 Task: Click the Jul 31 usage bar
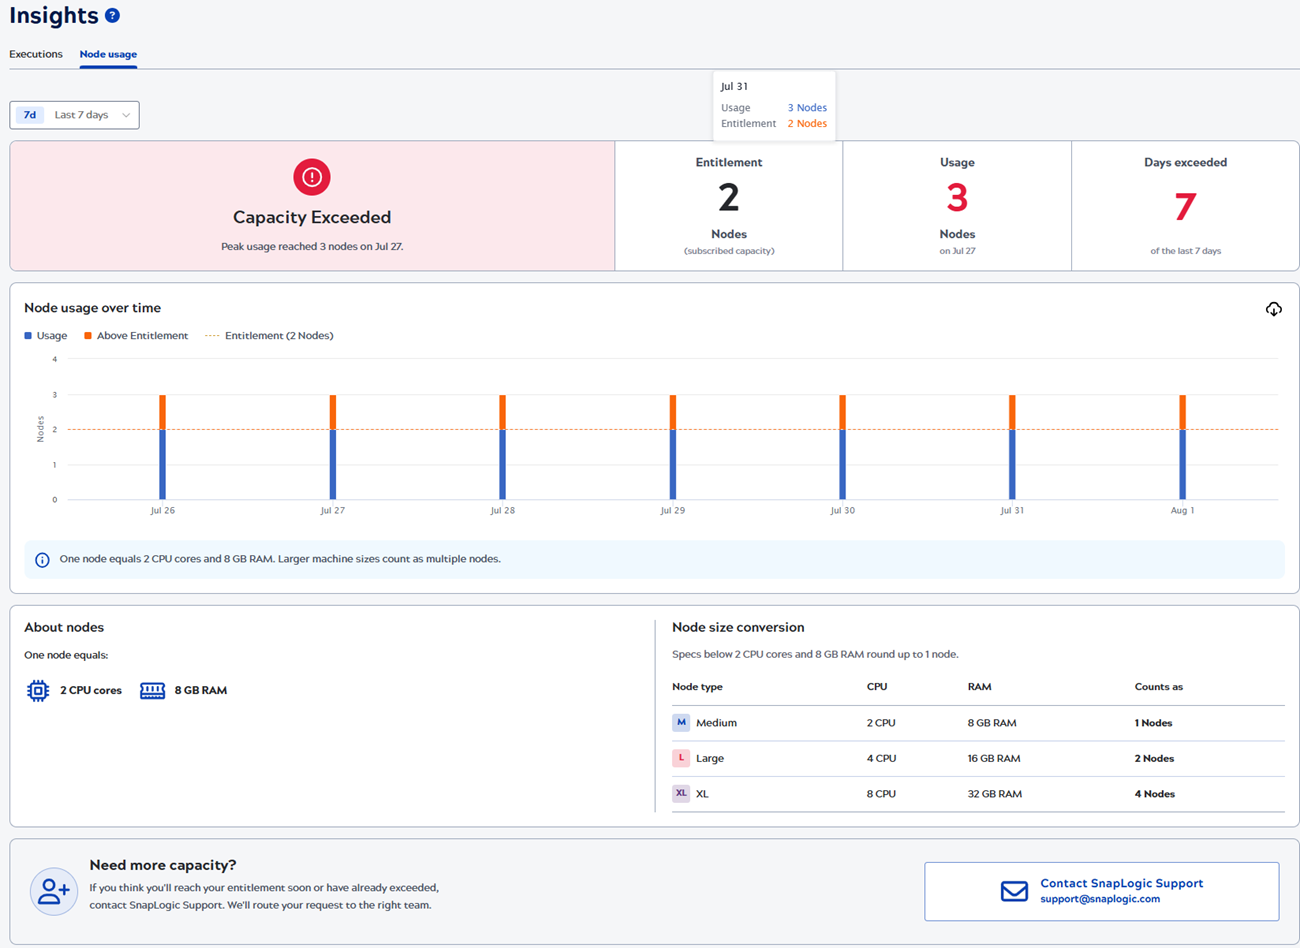pos(1012,447)
